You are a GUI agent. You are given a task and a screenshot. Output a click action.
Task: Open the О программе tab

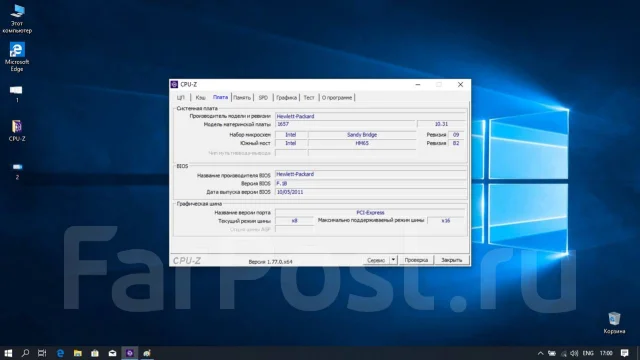click(337, 98)
